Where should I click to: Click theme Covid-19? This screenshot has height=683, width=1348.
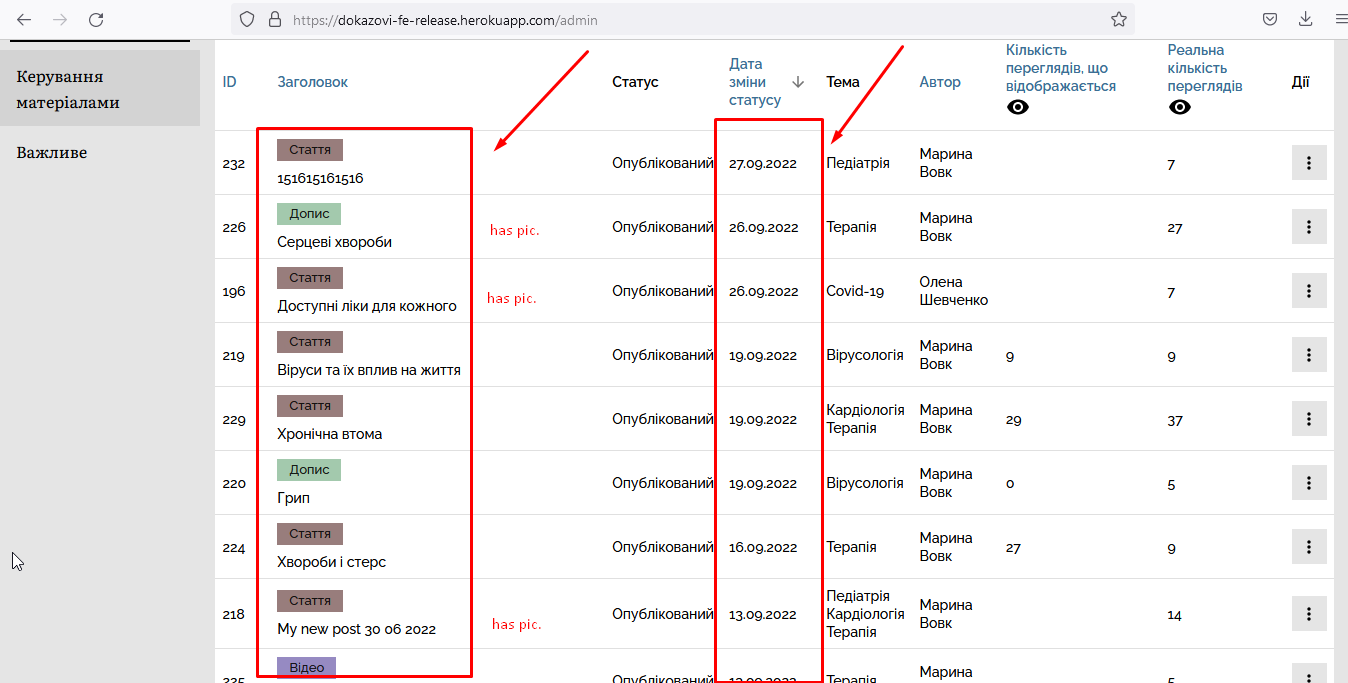[x=855, y=291]
